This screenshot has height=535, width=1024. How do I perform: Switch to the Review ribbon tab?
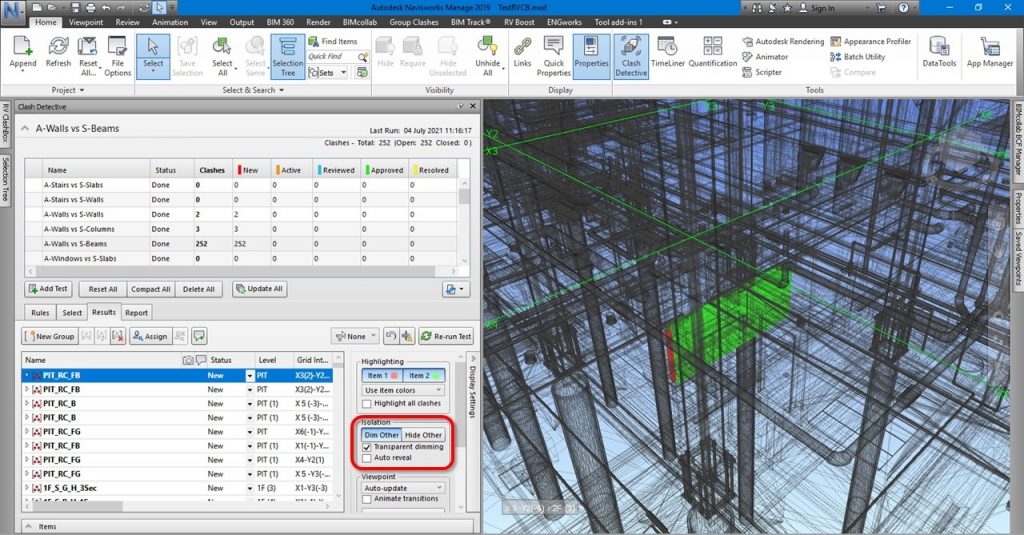coord(127,22)
